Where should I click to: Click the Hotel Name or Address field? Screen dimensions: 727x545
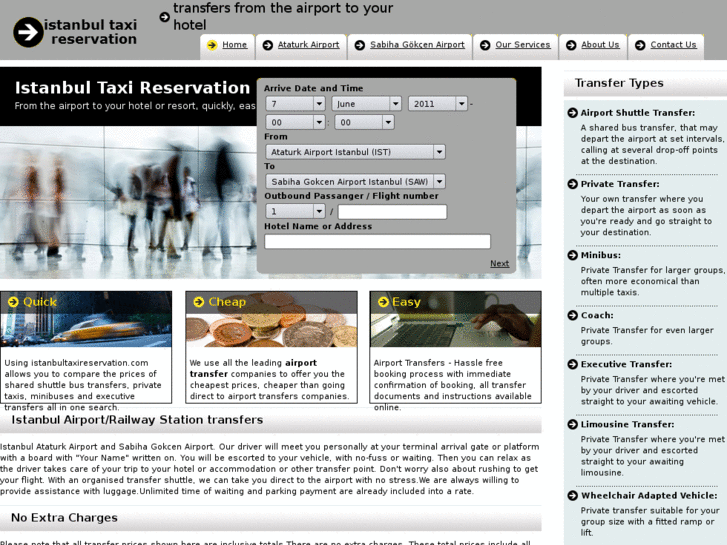coord(377,241)
